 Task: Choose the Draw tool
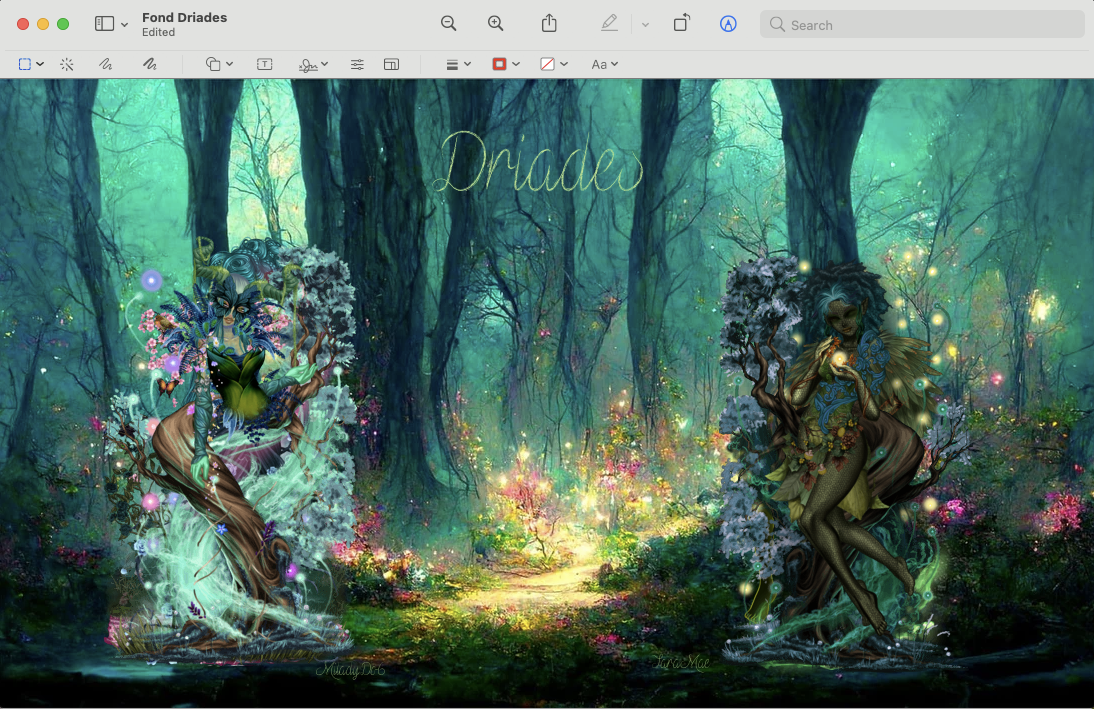[x=149, y=64]
